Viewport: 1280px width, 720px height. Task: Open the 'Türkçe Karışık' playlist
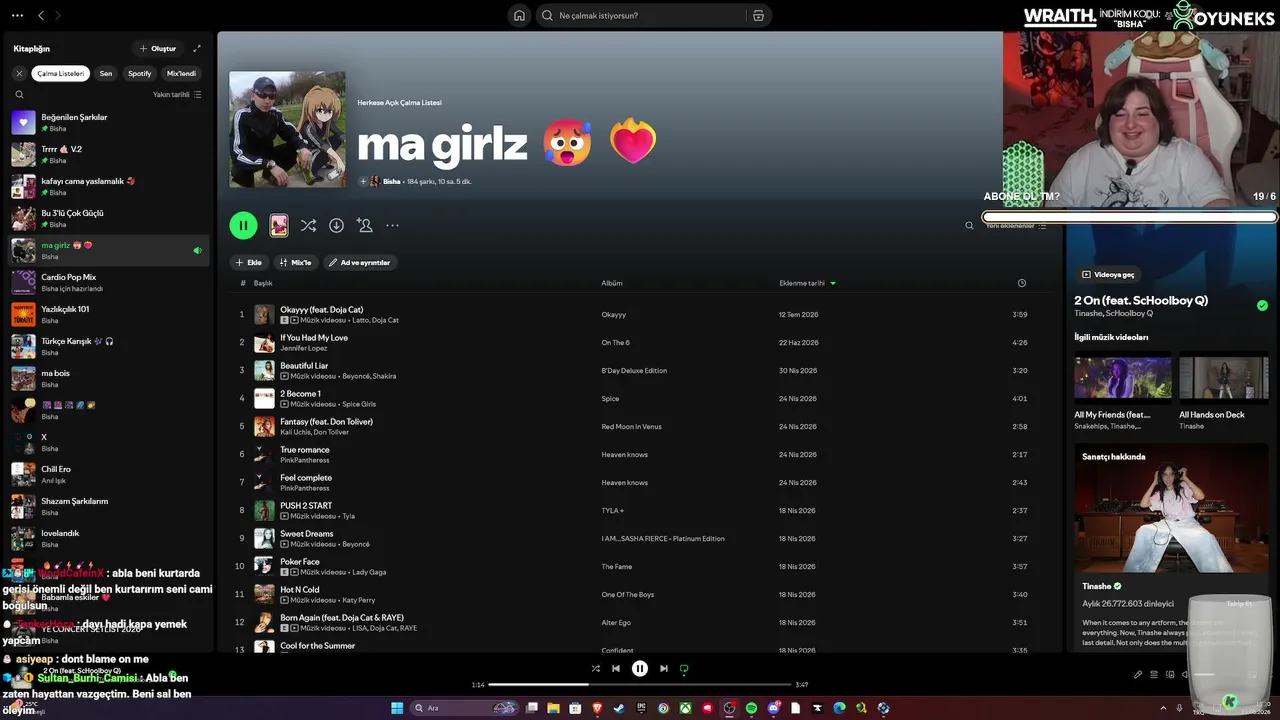108,346
